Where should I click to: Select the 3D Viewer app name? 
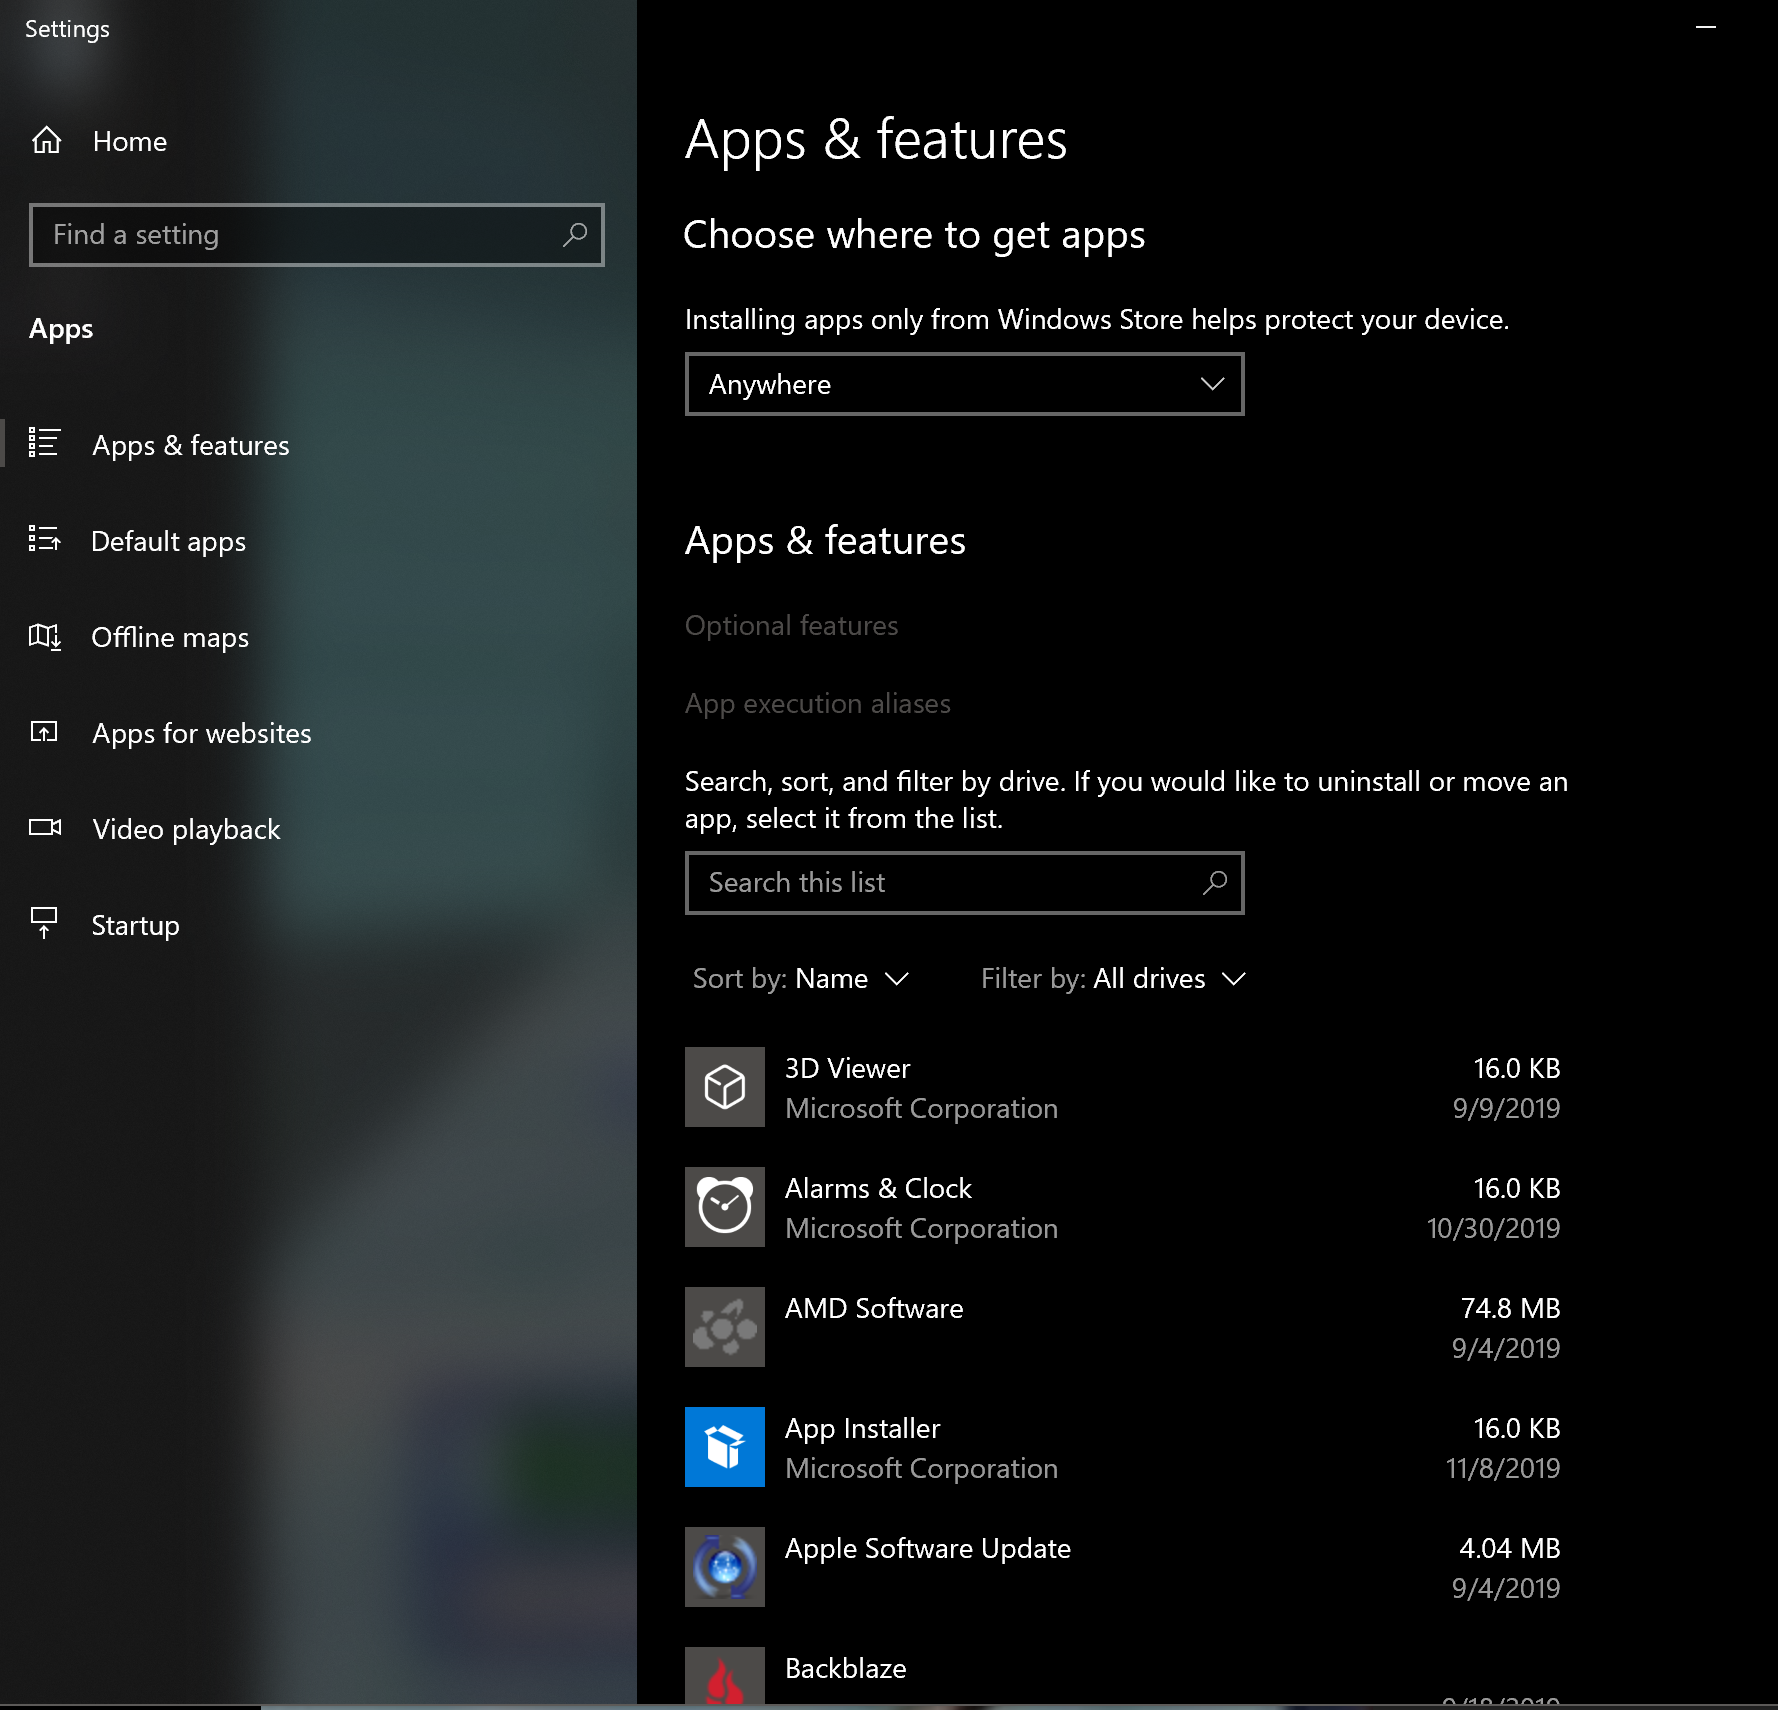pos(848,1068)
